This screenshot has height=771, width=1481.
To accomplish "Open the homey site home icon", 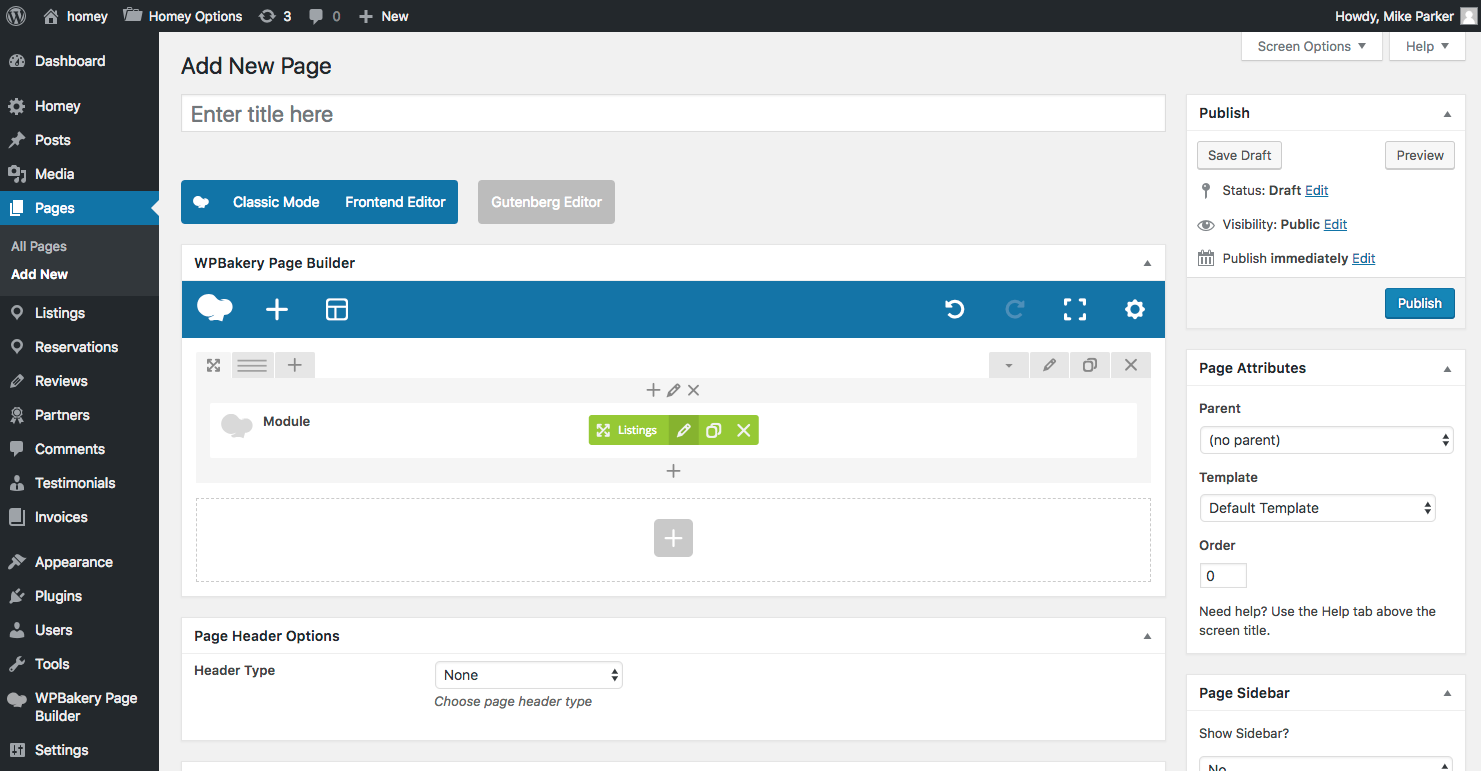I will (x=51, y=16).
